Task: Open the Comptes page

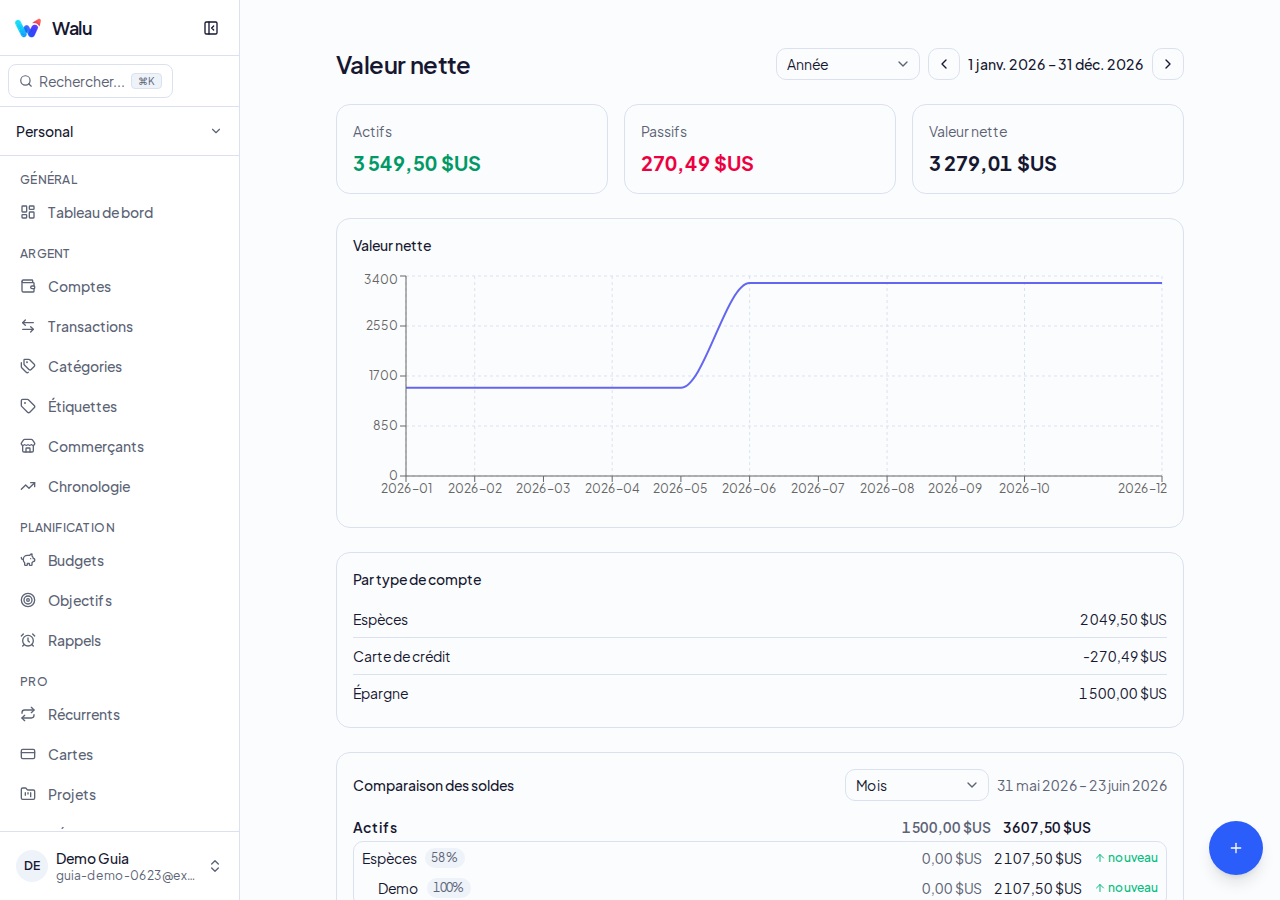Action: click(x=120, y=286)
